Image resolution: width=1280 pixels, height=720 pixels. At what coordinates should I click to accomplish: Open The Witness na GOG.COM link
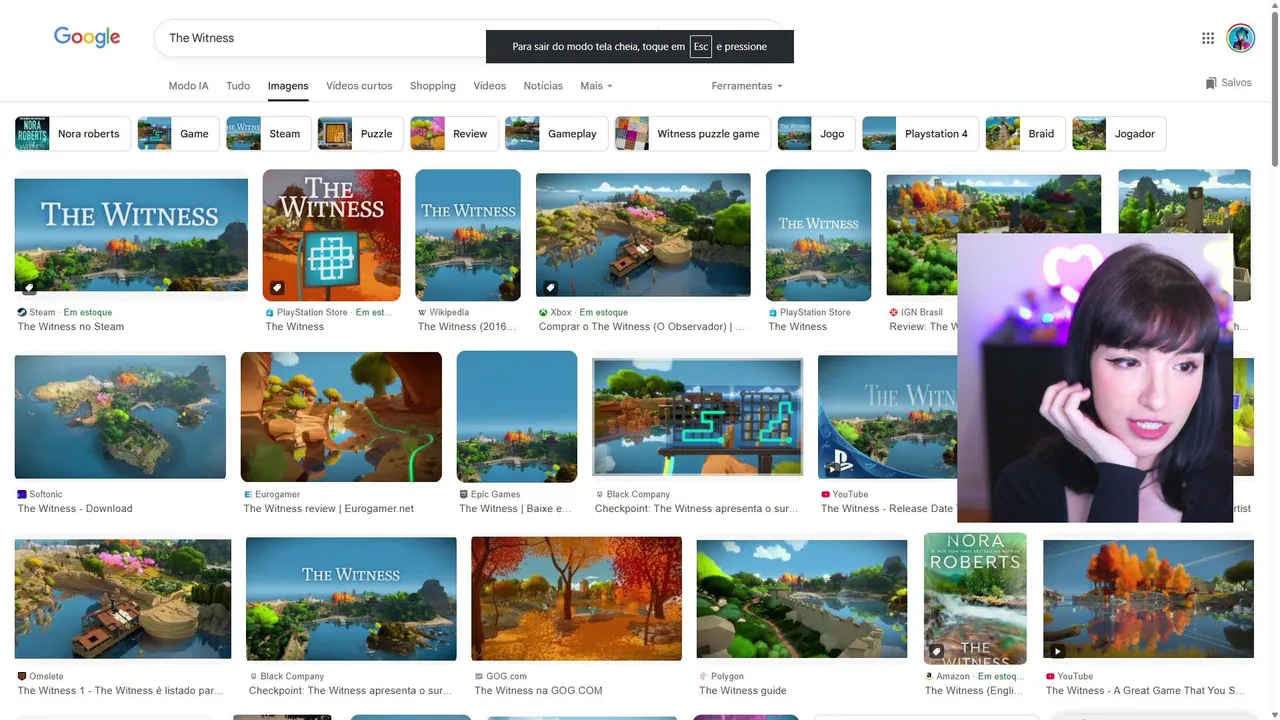(x=538, y=691)
